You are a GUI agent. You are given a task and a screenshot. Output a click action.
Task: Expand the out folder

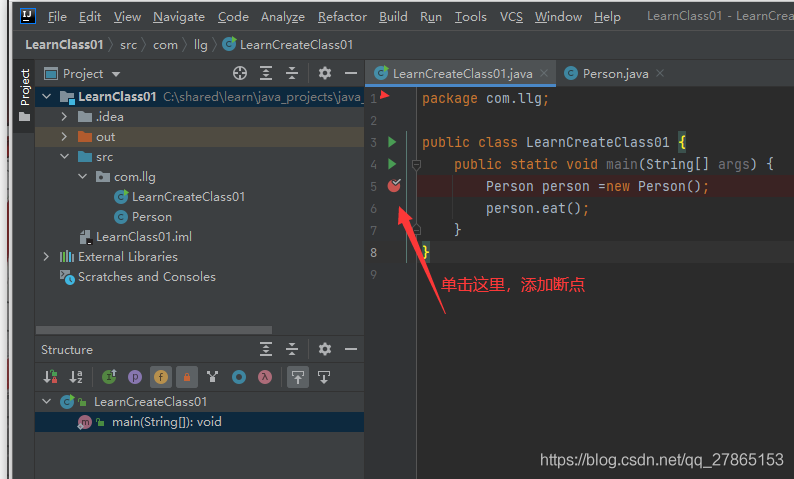pos(64,137)
